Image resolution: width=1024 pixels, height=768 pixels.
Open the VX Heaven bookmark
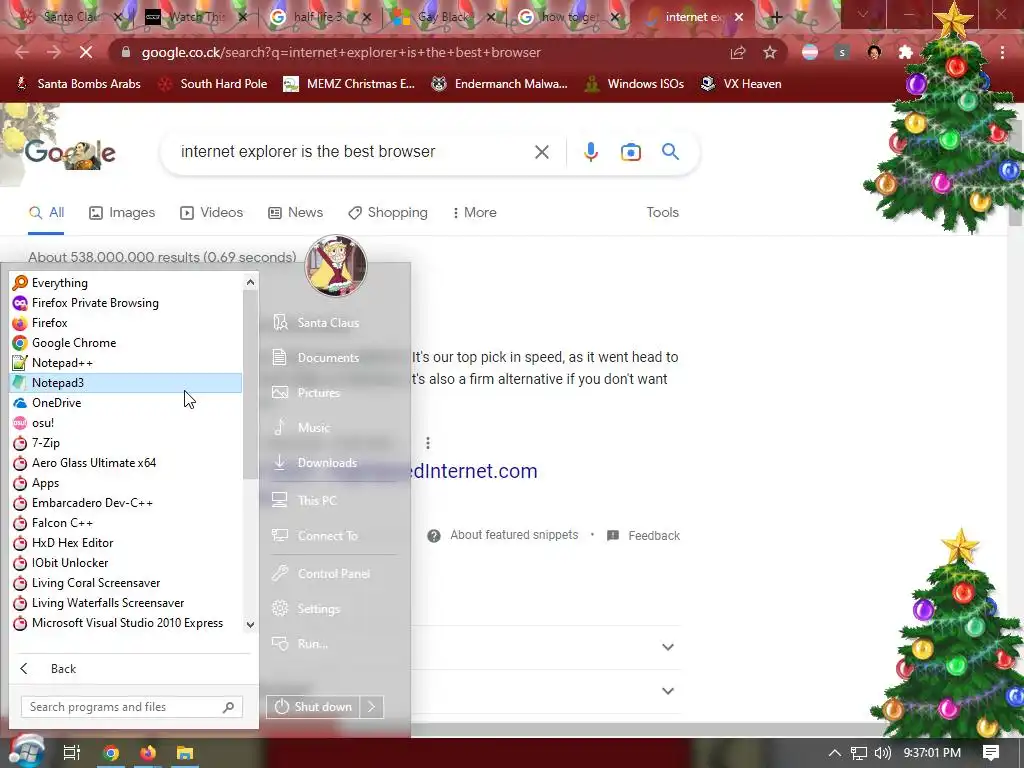[741, 84]
